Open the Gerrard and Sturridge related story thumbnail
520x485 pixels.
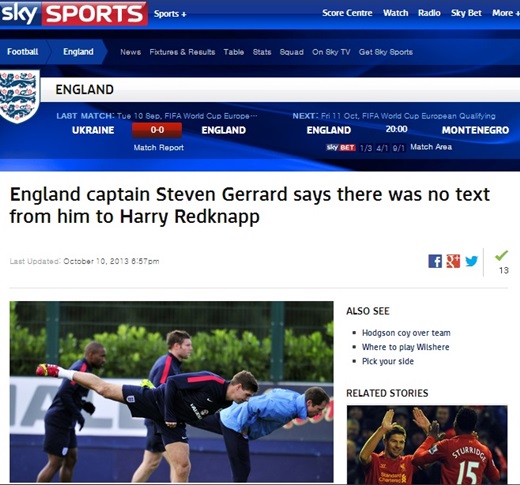(x=427, y=444)
